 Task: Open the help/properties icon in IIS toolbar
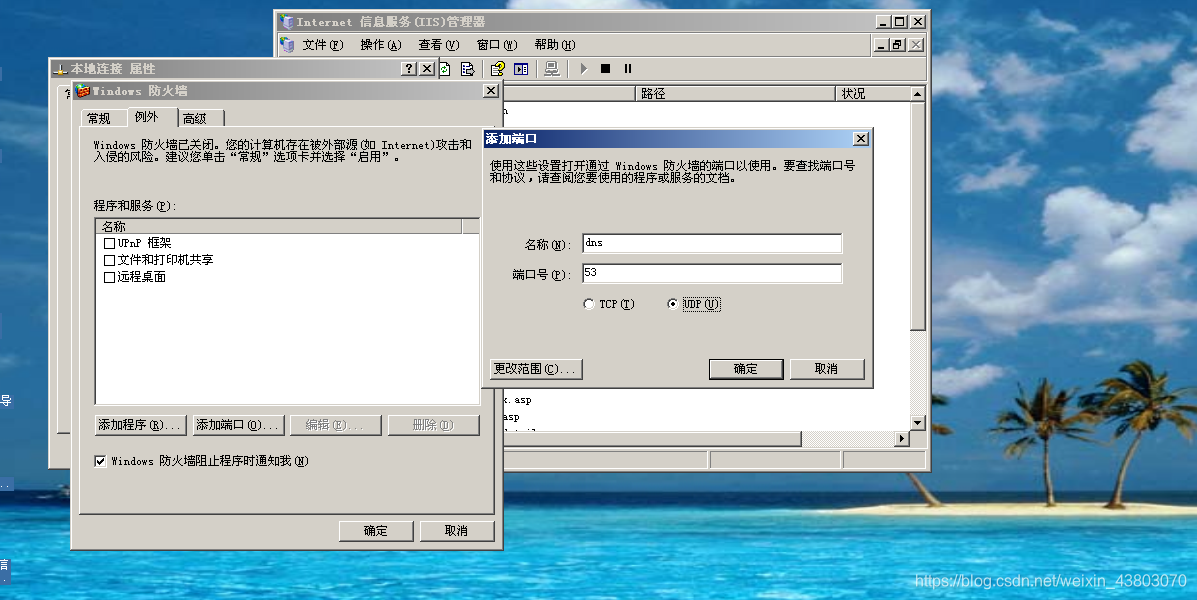[498, 69]
